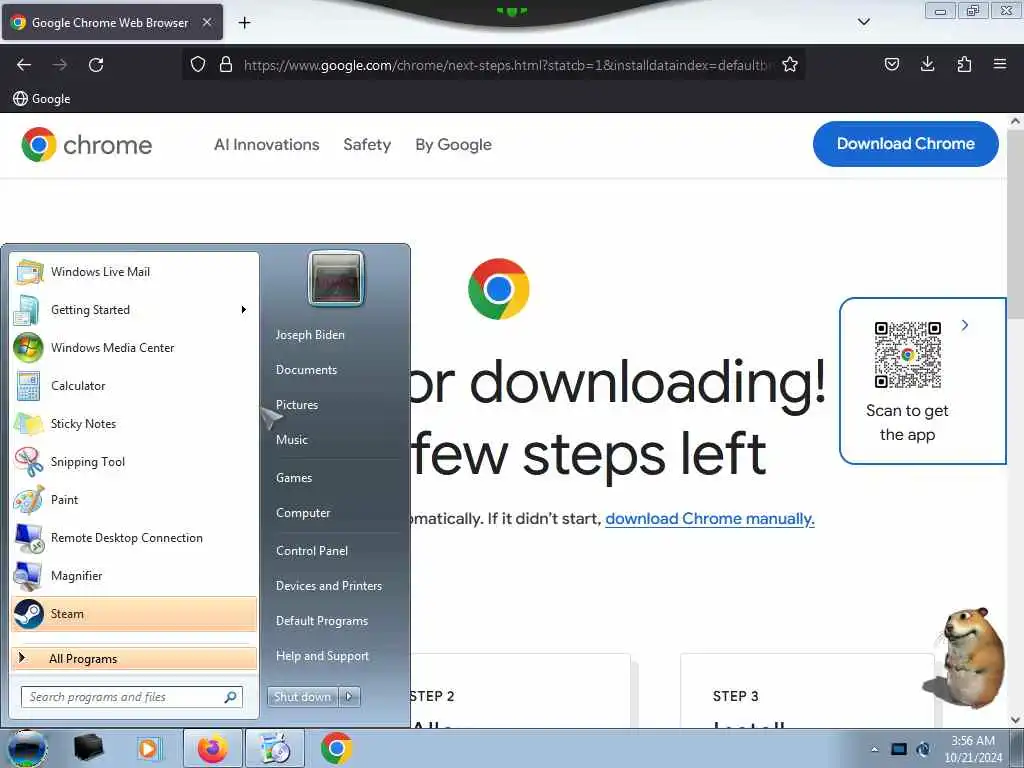
Task: Open the Extensions puzzle icon
Action: [964, 64]
